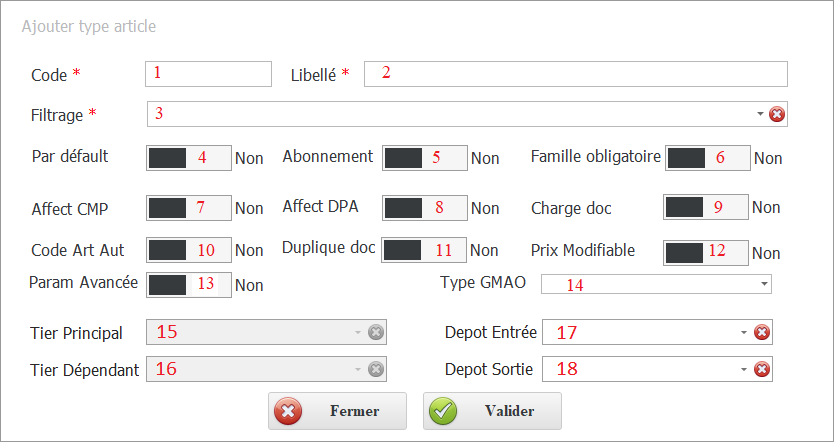Click the Tier Dépendant clear icon

pyautogui.click(x=375, y=369)
